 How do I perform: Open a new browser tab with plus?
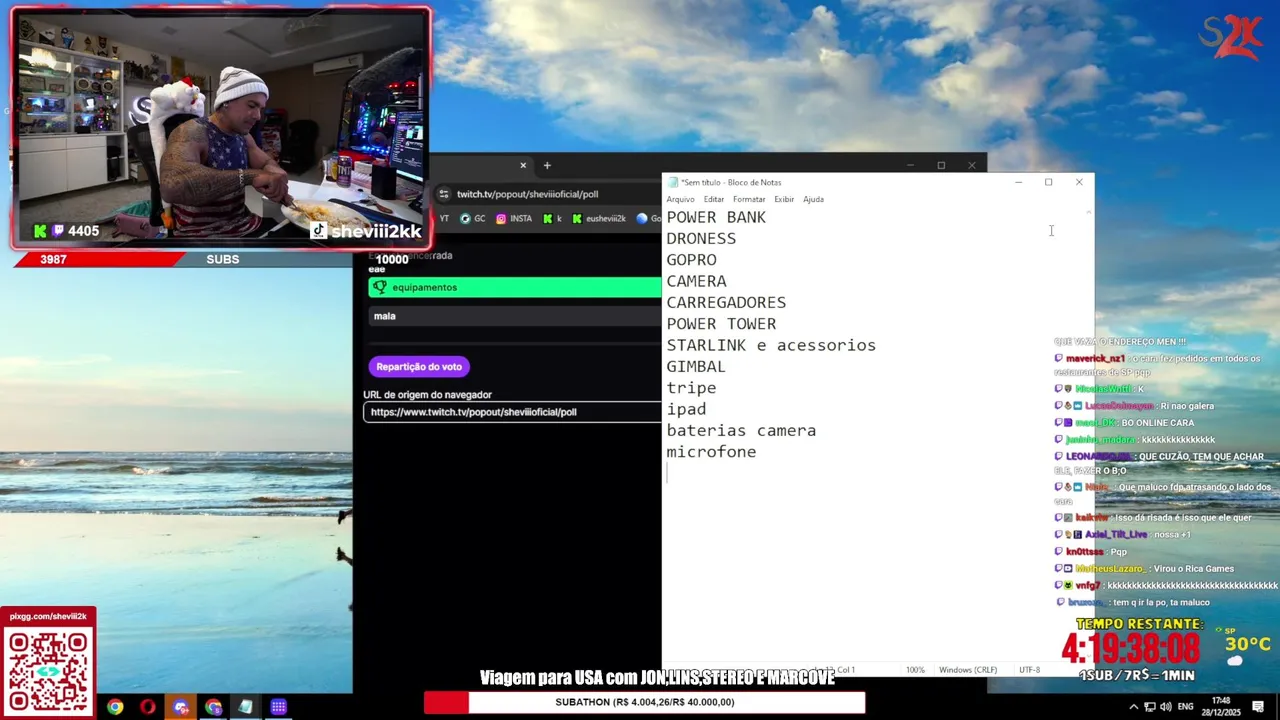point(547,165)
